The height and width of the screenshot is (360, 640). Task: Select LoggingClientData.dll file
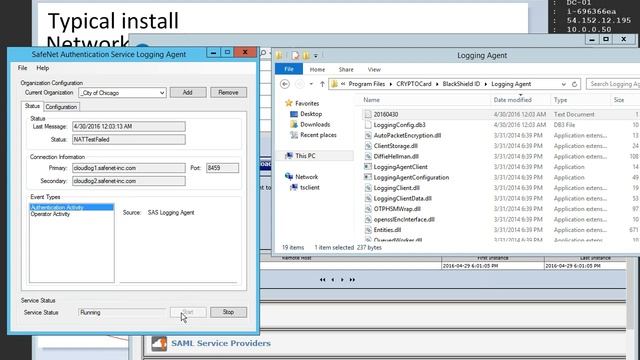coord(402,199)
